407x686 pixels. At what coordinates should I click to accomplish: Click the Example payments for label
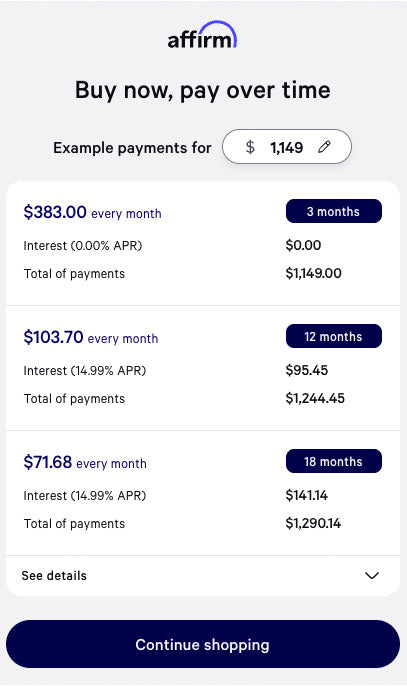pos(132,148)
